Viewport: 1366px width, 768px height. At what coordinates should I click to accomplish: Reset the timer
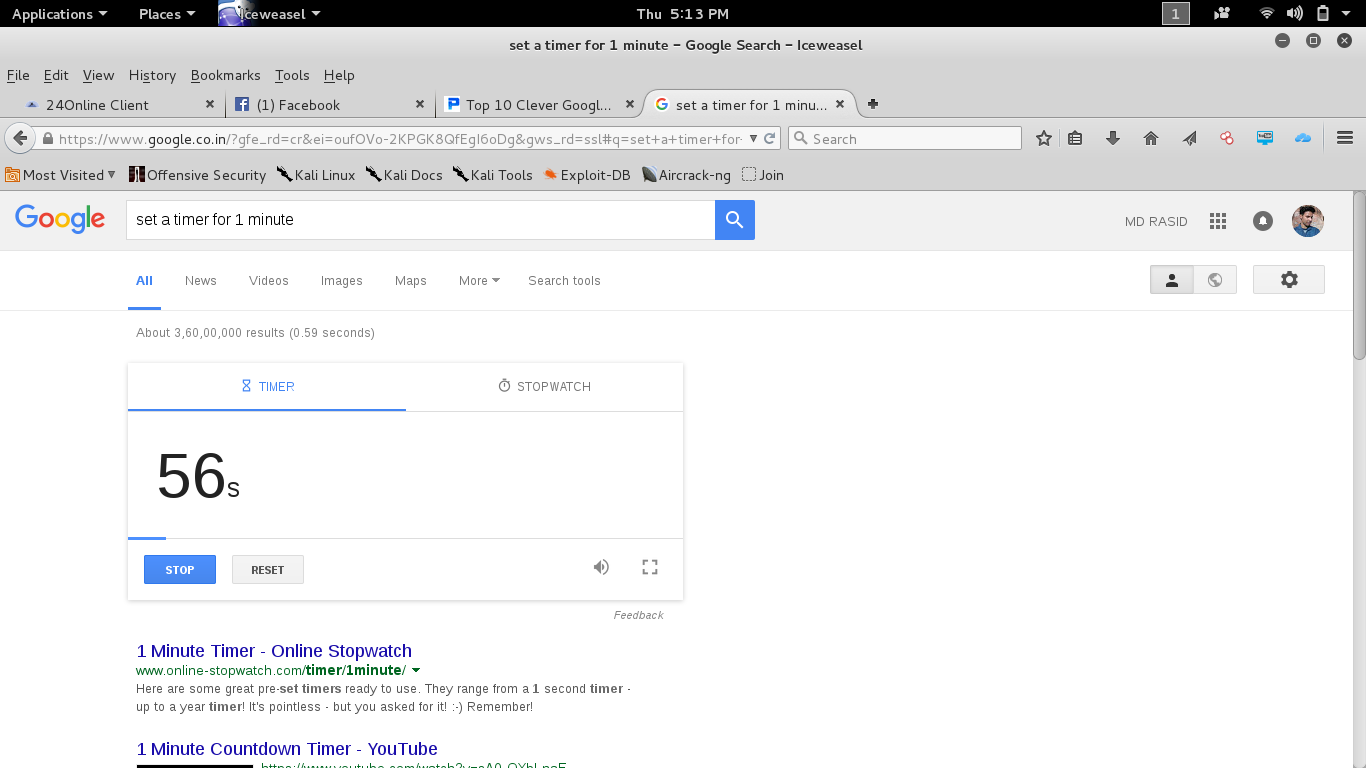268,570
